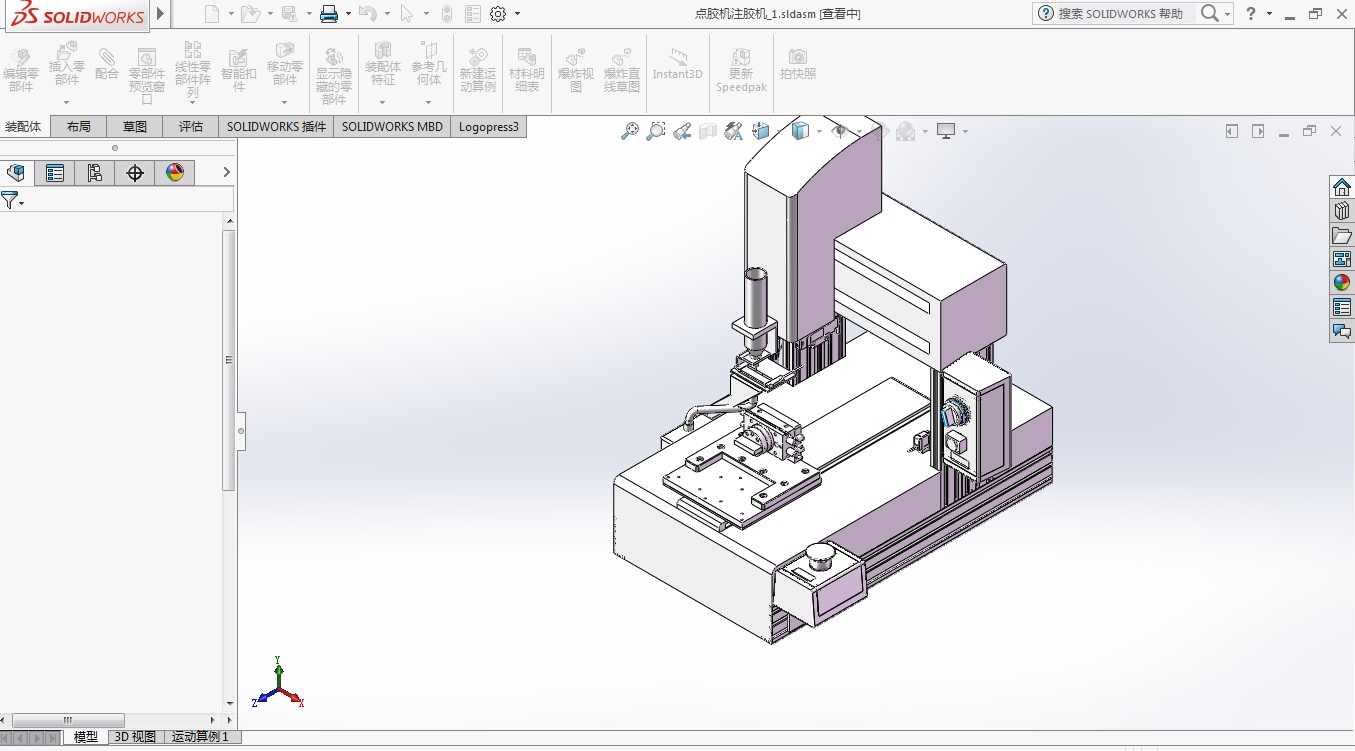Screen dimensions: 1355x751
Task: Switch to the Layout (布局) tab
Action: 79,127
